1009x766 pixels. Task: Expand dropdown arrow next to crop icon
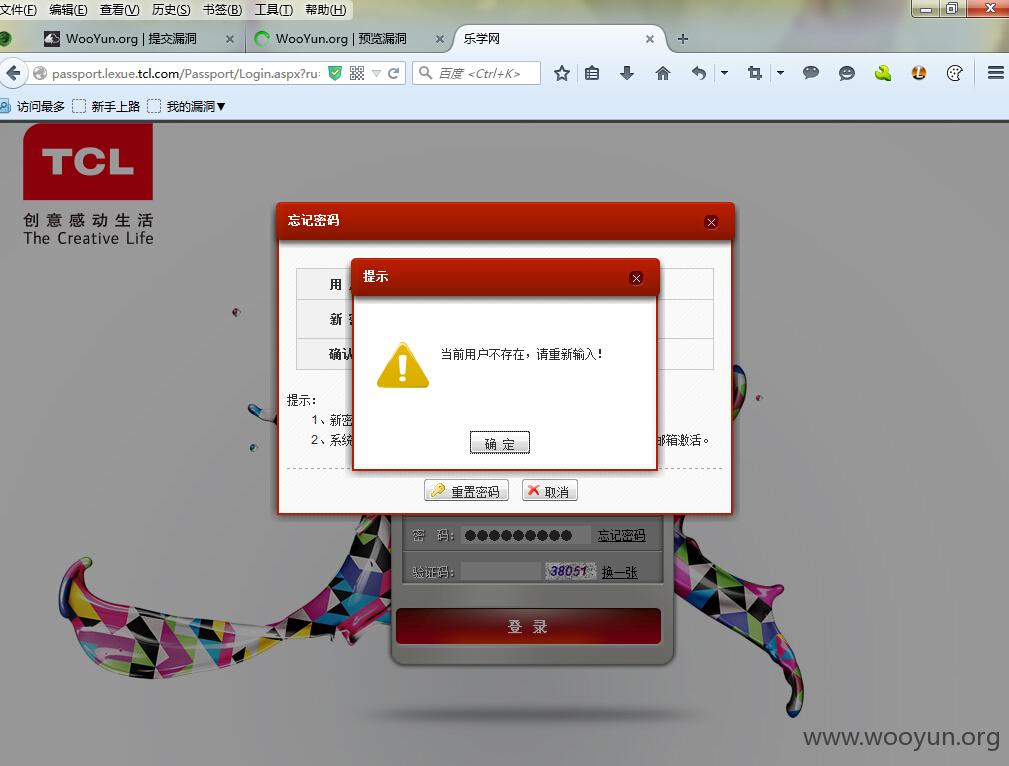pyautogui.click(x=781, y=73)
